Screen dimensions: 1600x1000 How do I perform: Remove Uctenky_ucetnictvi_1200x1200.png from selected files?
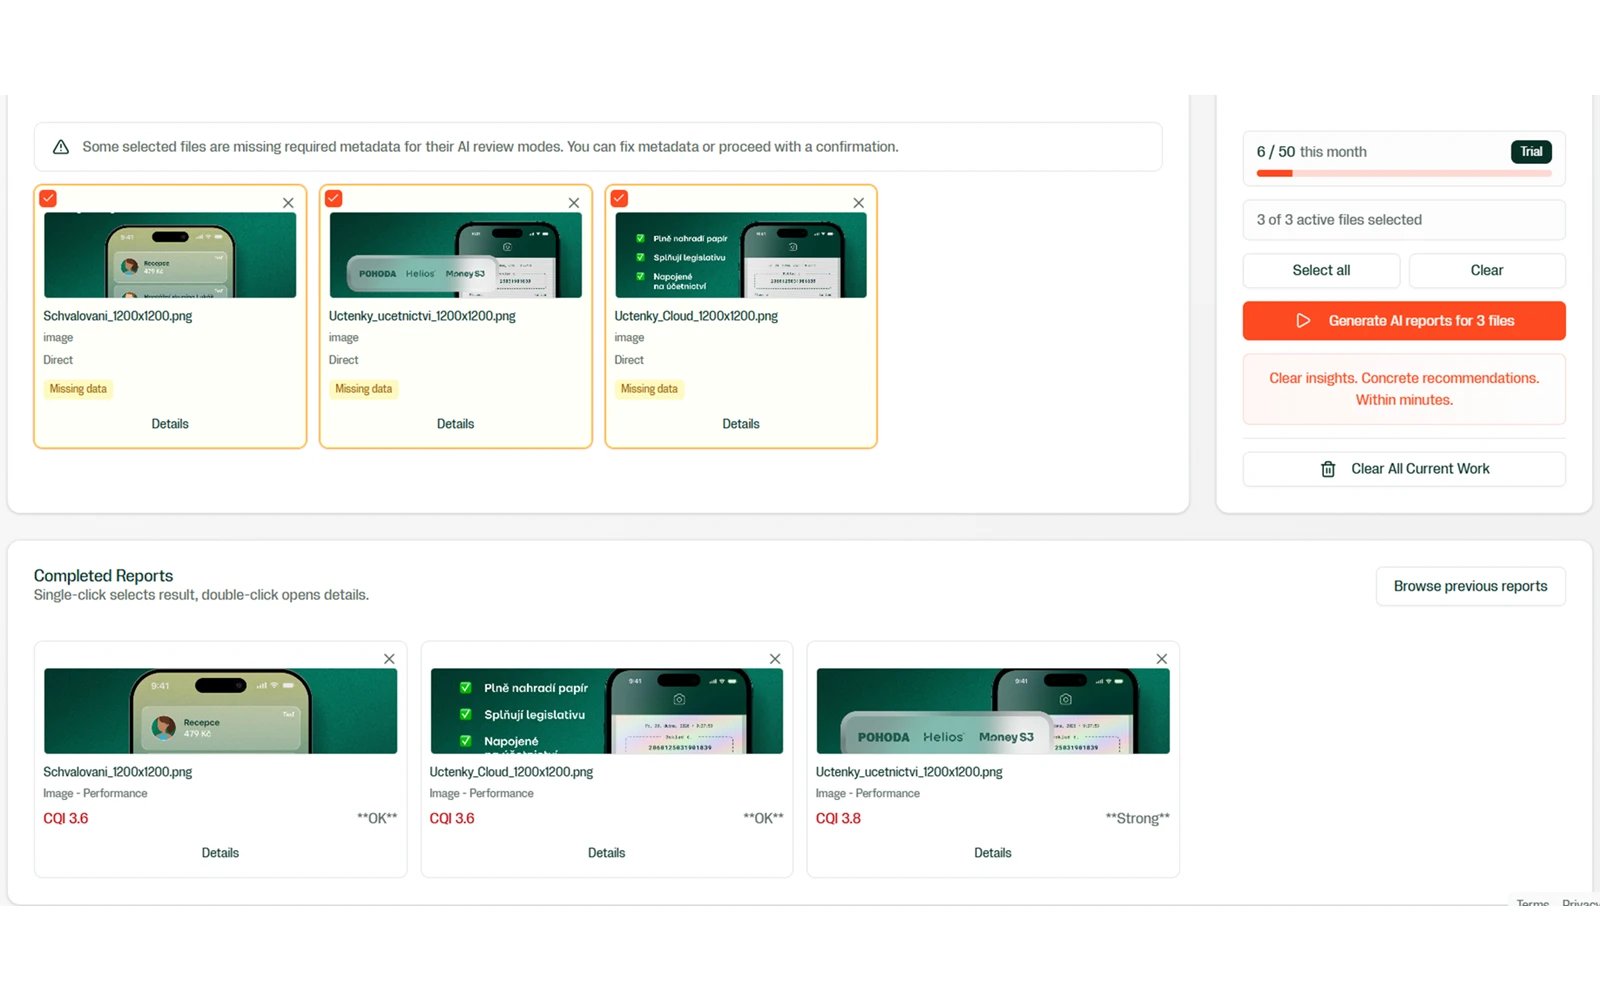[574, 203]
